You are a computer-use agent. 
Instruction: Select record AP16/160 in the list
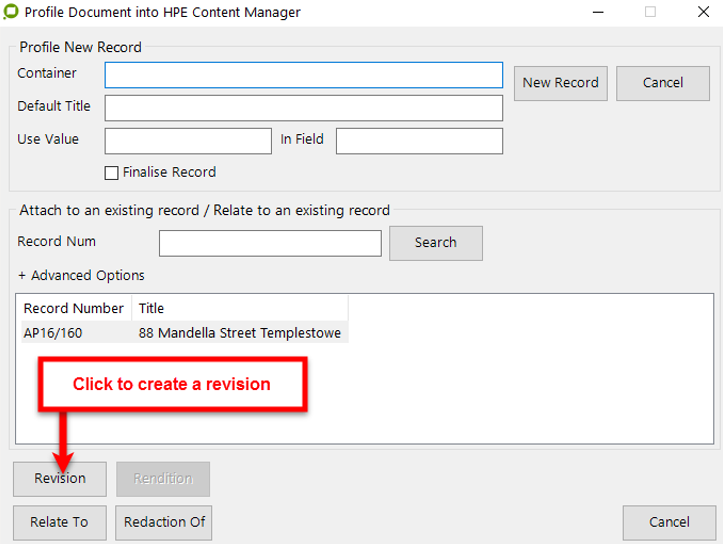52,332
